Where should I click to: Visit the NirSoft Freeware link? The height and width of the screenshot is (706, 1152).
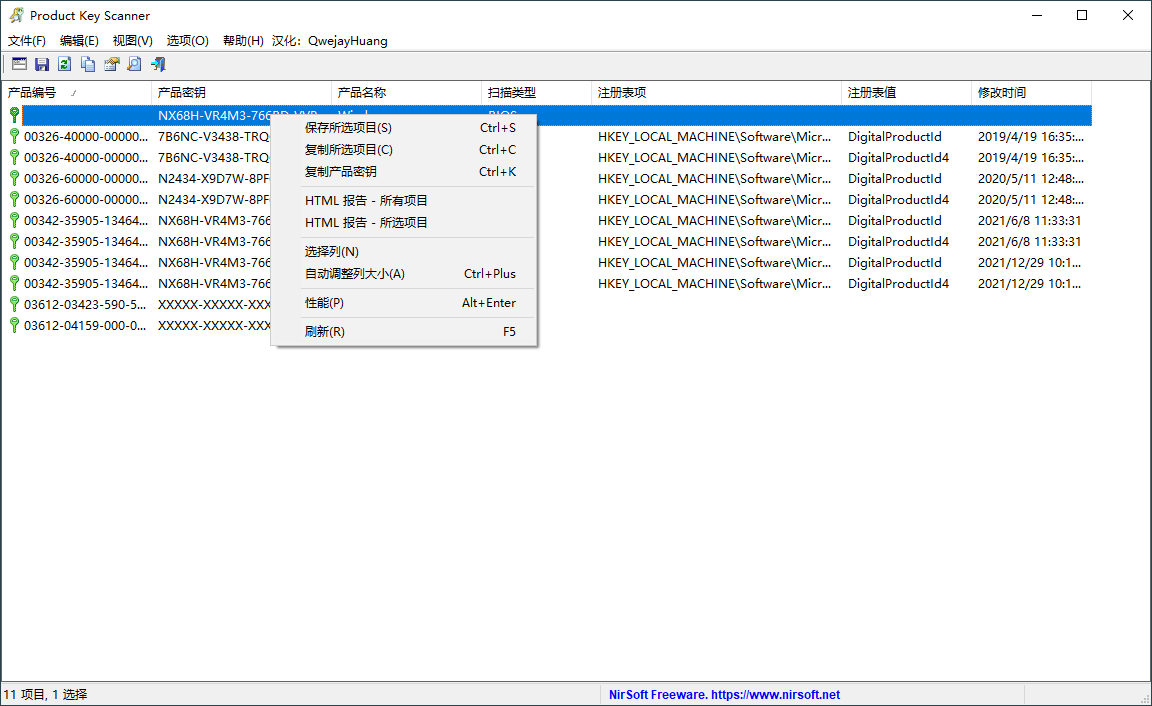click(x=725, y=694)
